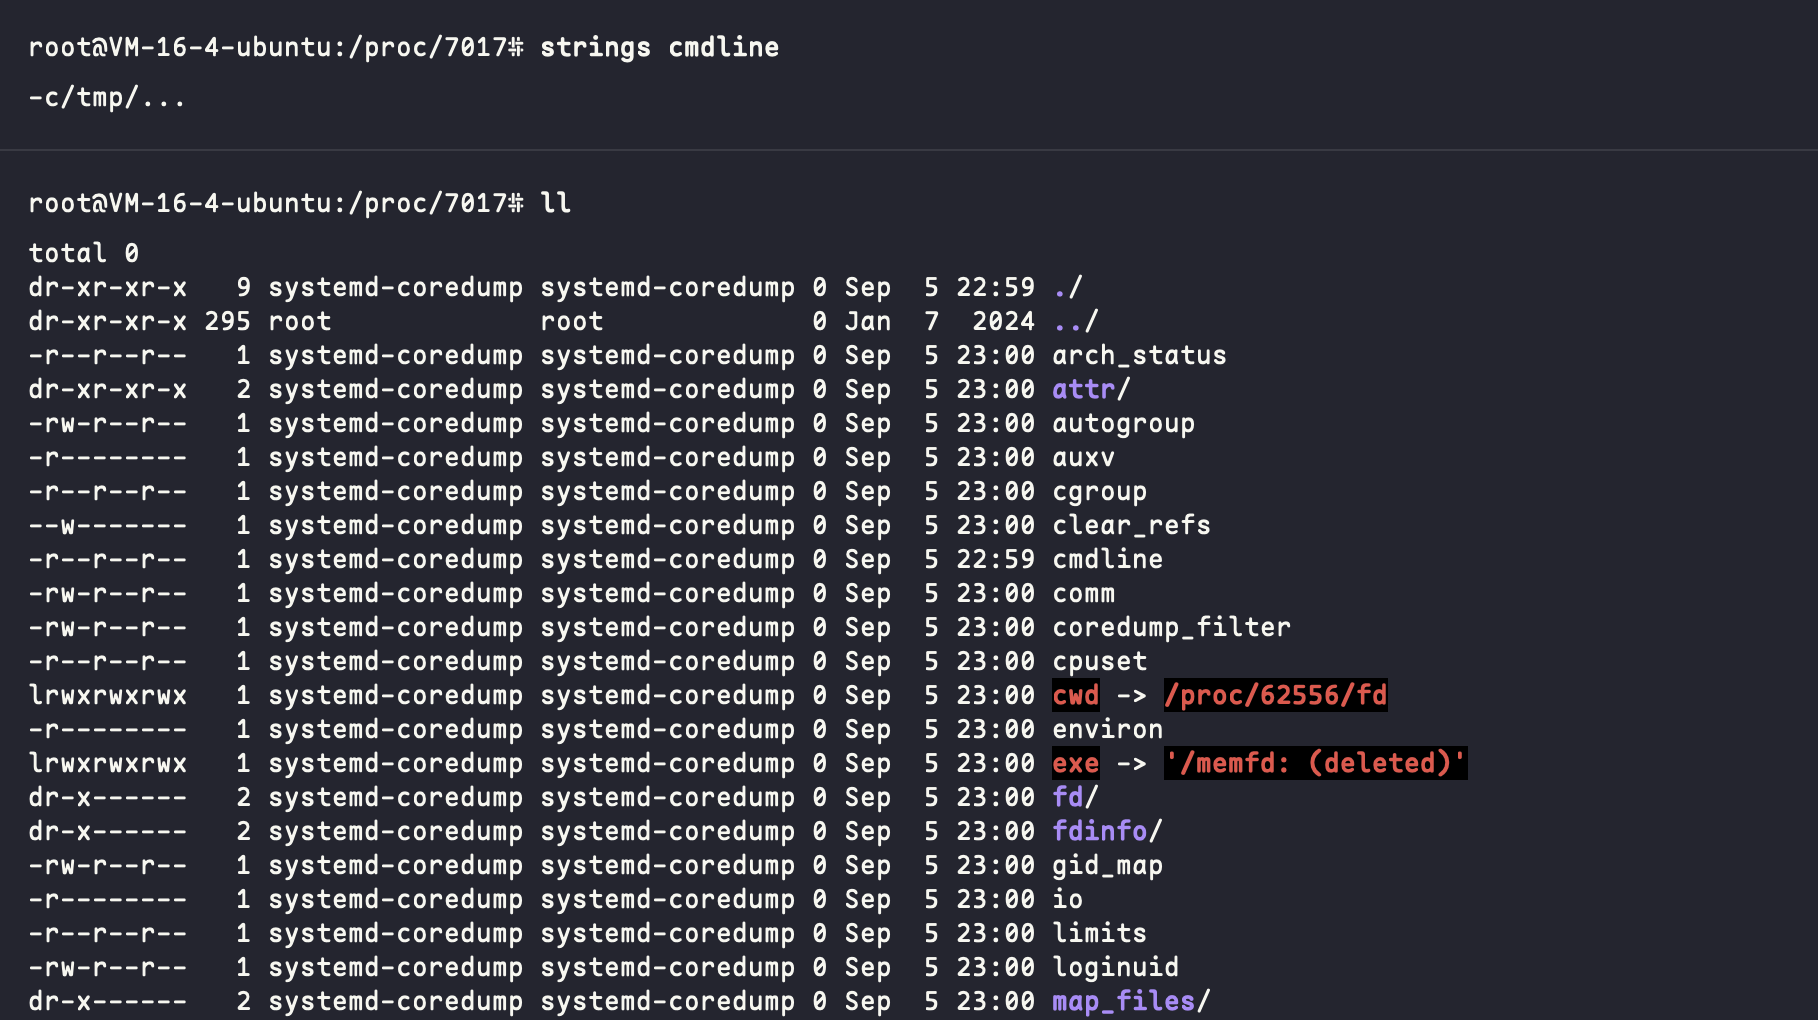Viewport: 1818px width, 1020px height.
Task: Click the arch_status file name
Action: coord(1139,355)
